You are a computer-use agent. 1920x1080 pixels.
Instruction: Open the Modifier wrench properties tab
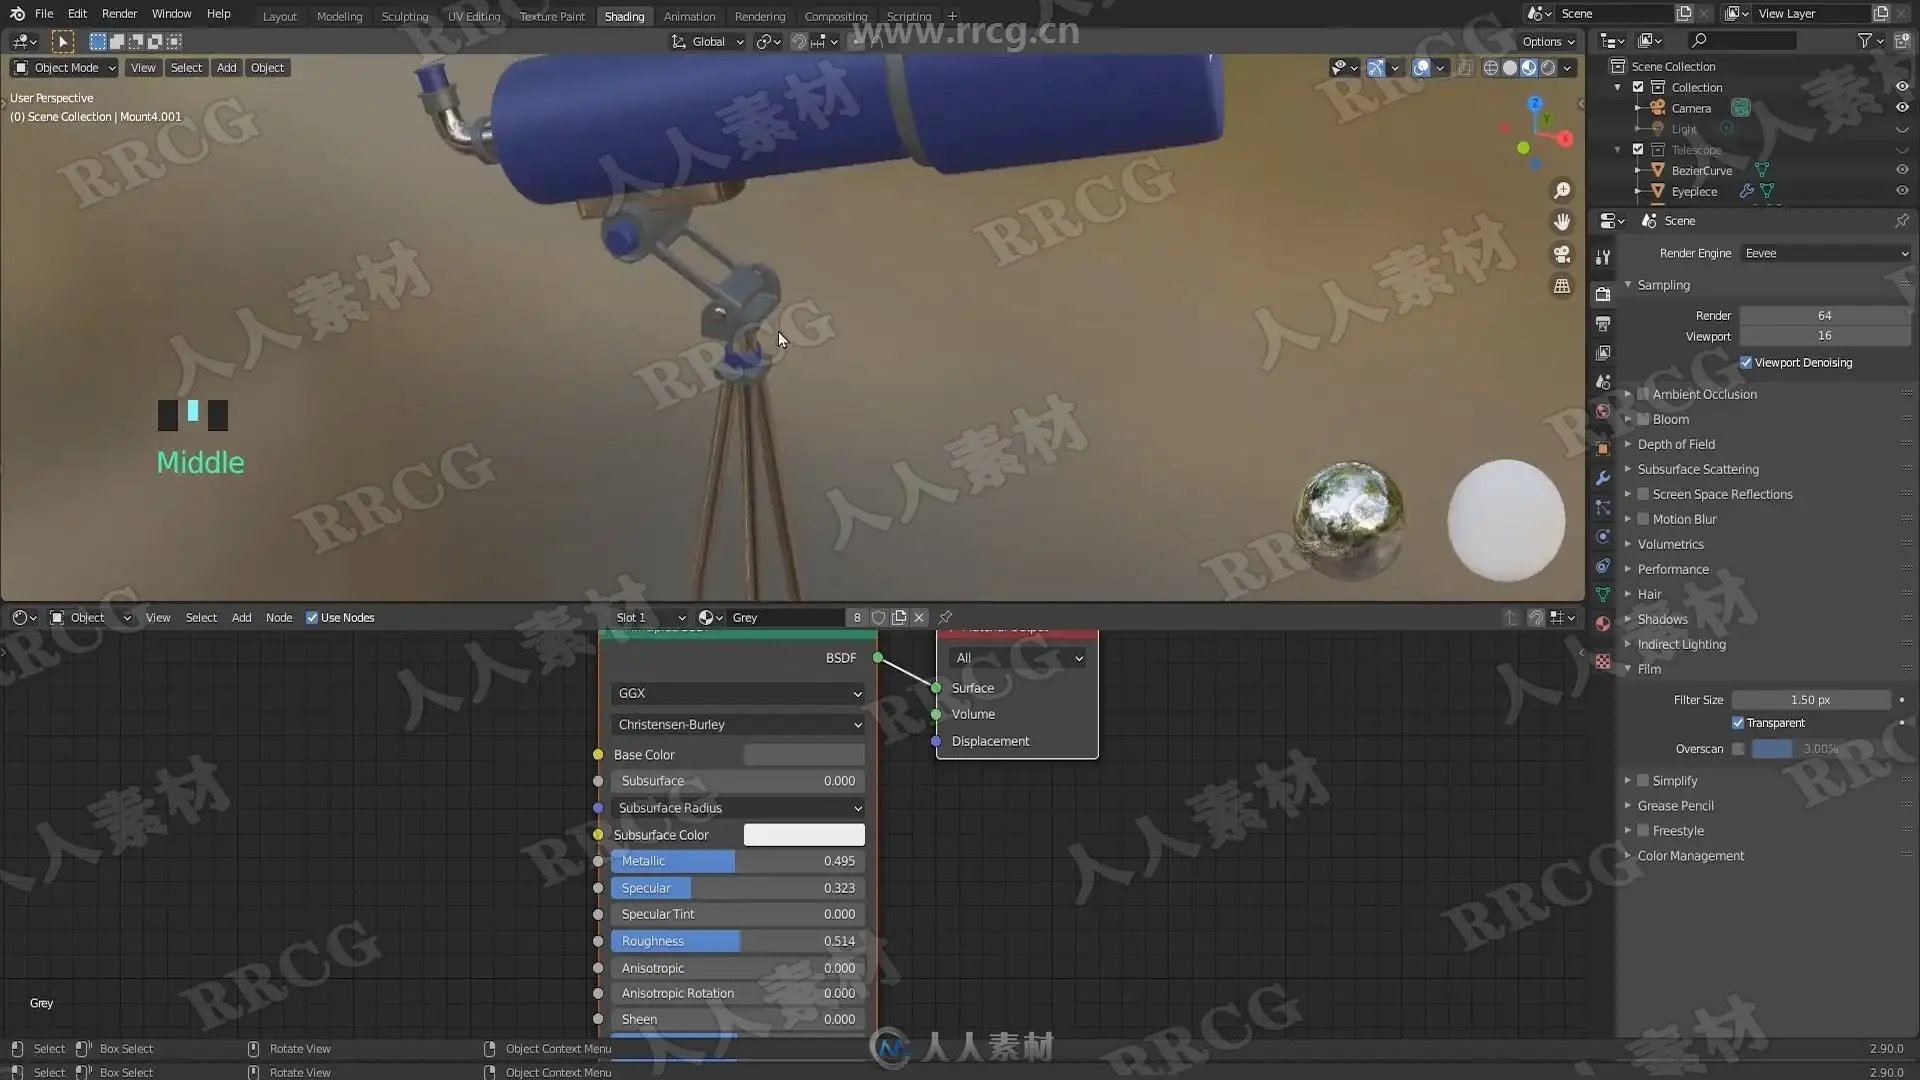(x=1603, y=478)
